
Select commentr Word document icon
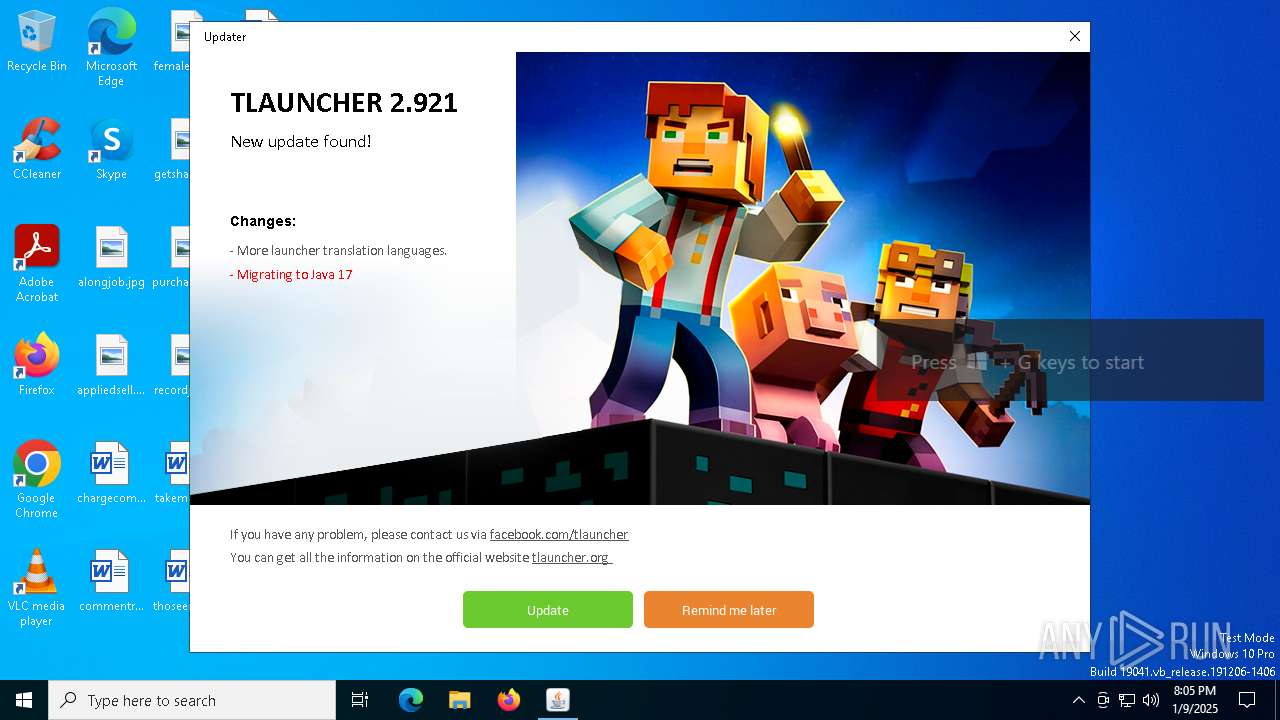[x=111, y=582]
